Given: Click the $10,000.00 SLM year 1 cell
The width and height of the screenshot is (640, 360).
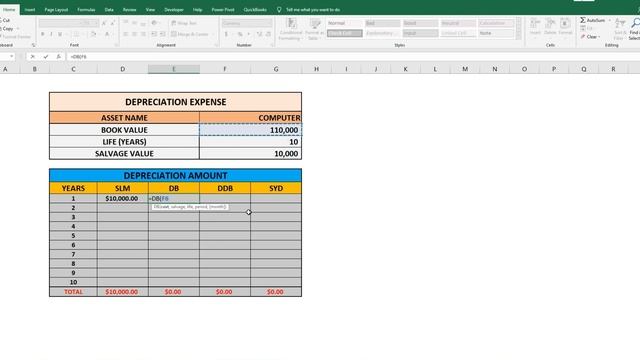Looking at the screenshot, I should (122, 198).
